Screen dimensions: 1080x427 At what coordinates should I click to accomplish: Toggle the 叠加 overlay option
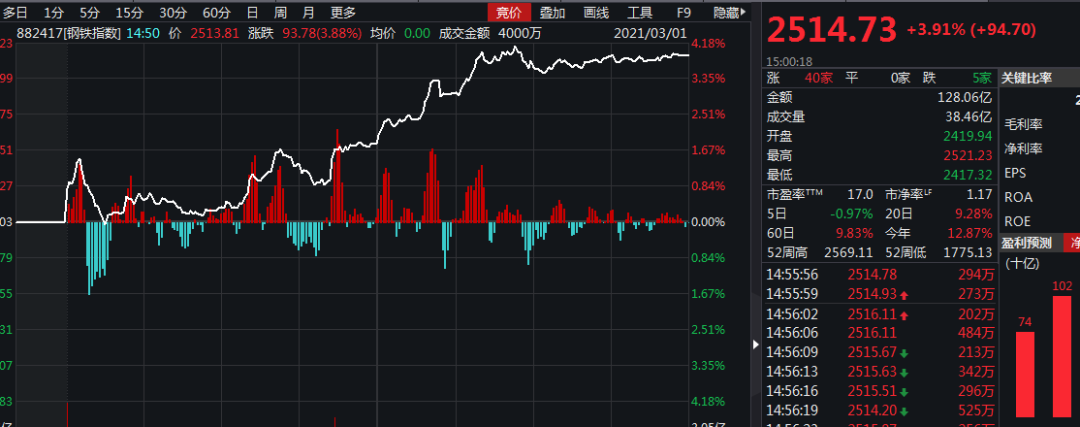coord(552,13)
